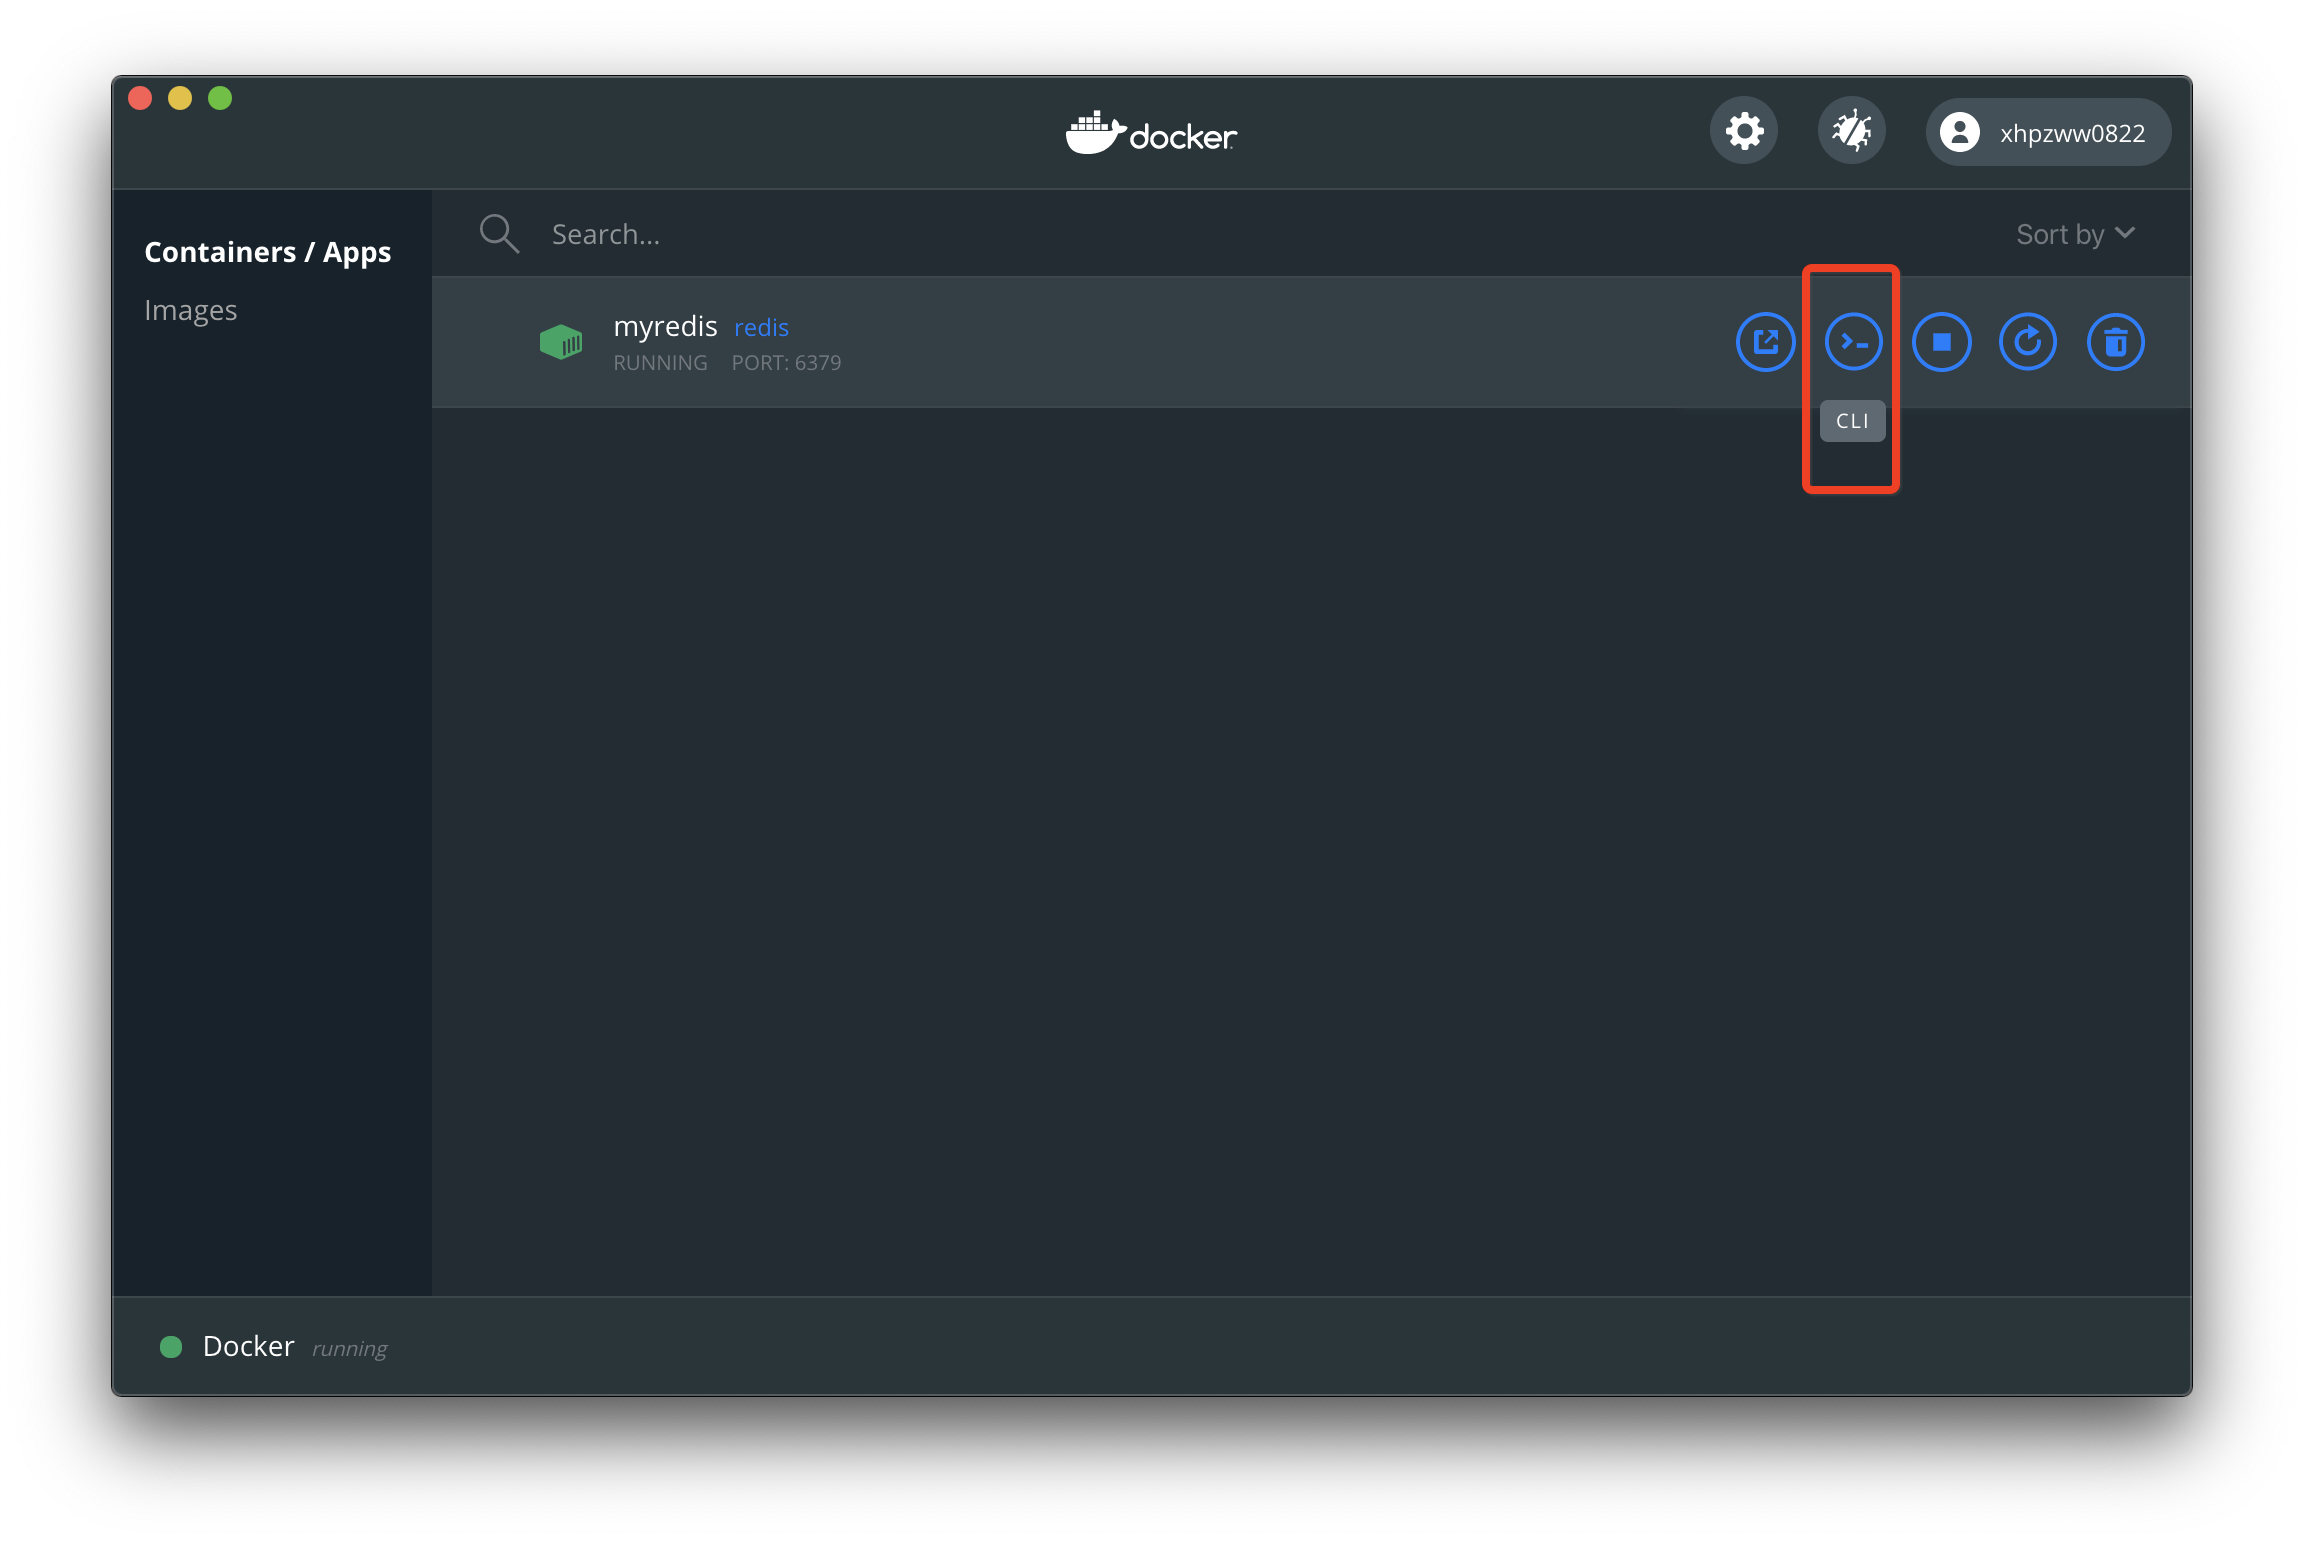Close the Docker window red button
Image resolution: width=2304 pixels, height=1544 pixels.
140,98
